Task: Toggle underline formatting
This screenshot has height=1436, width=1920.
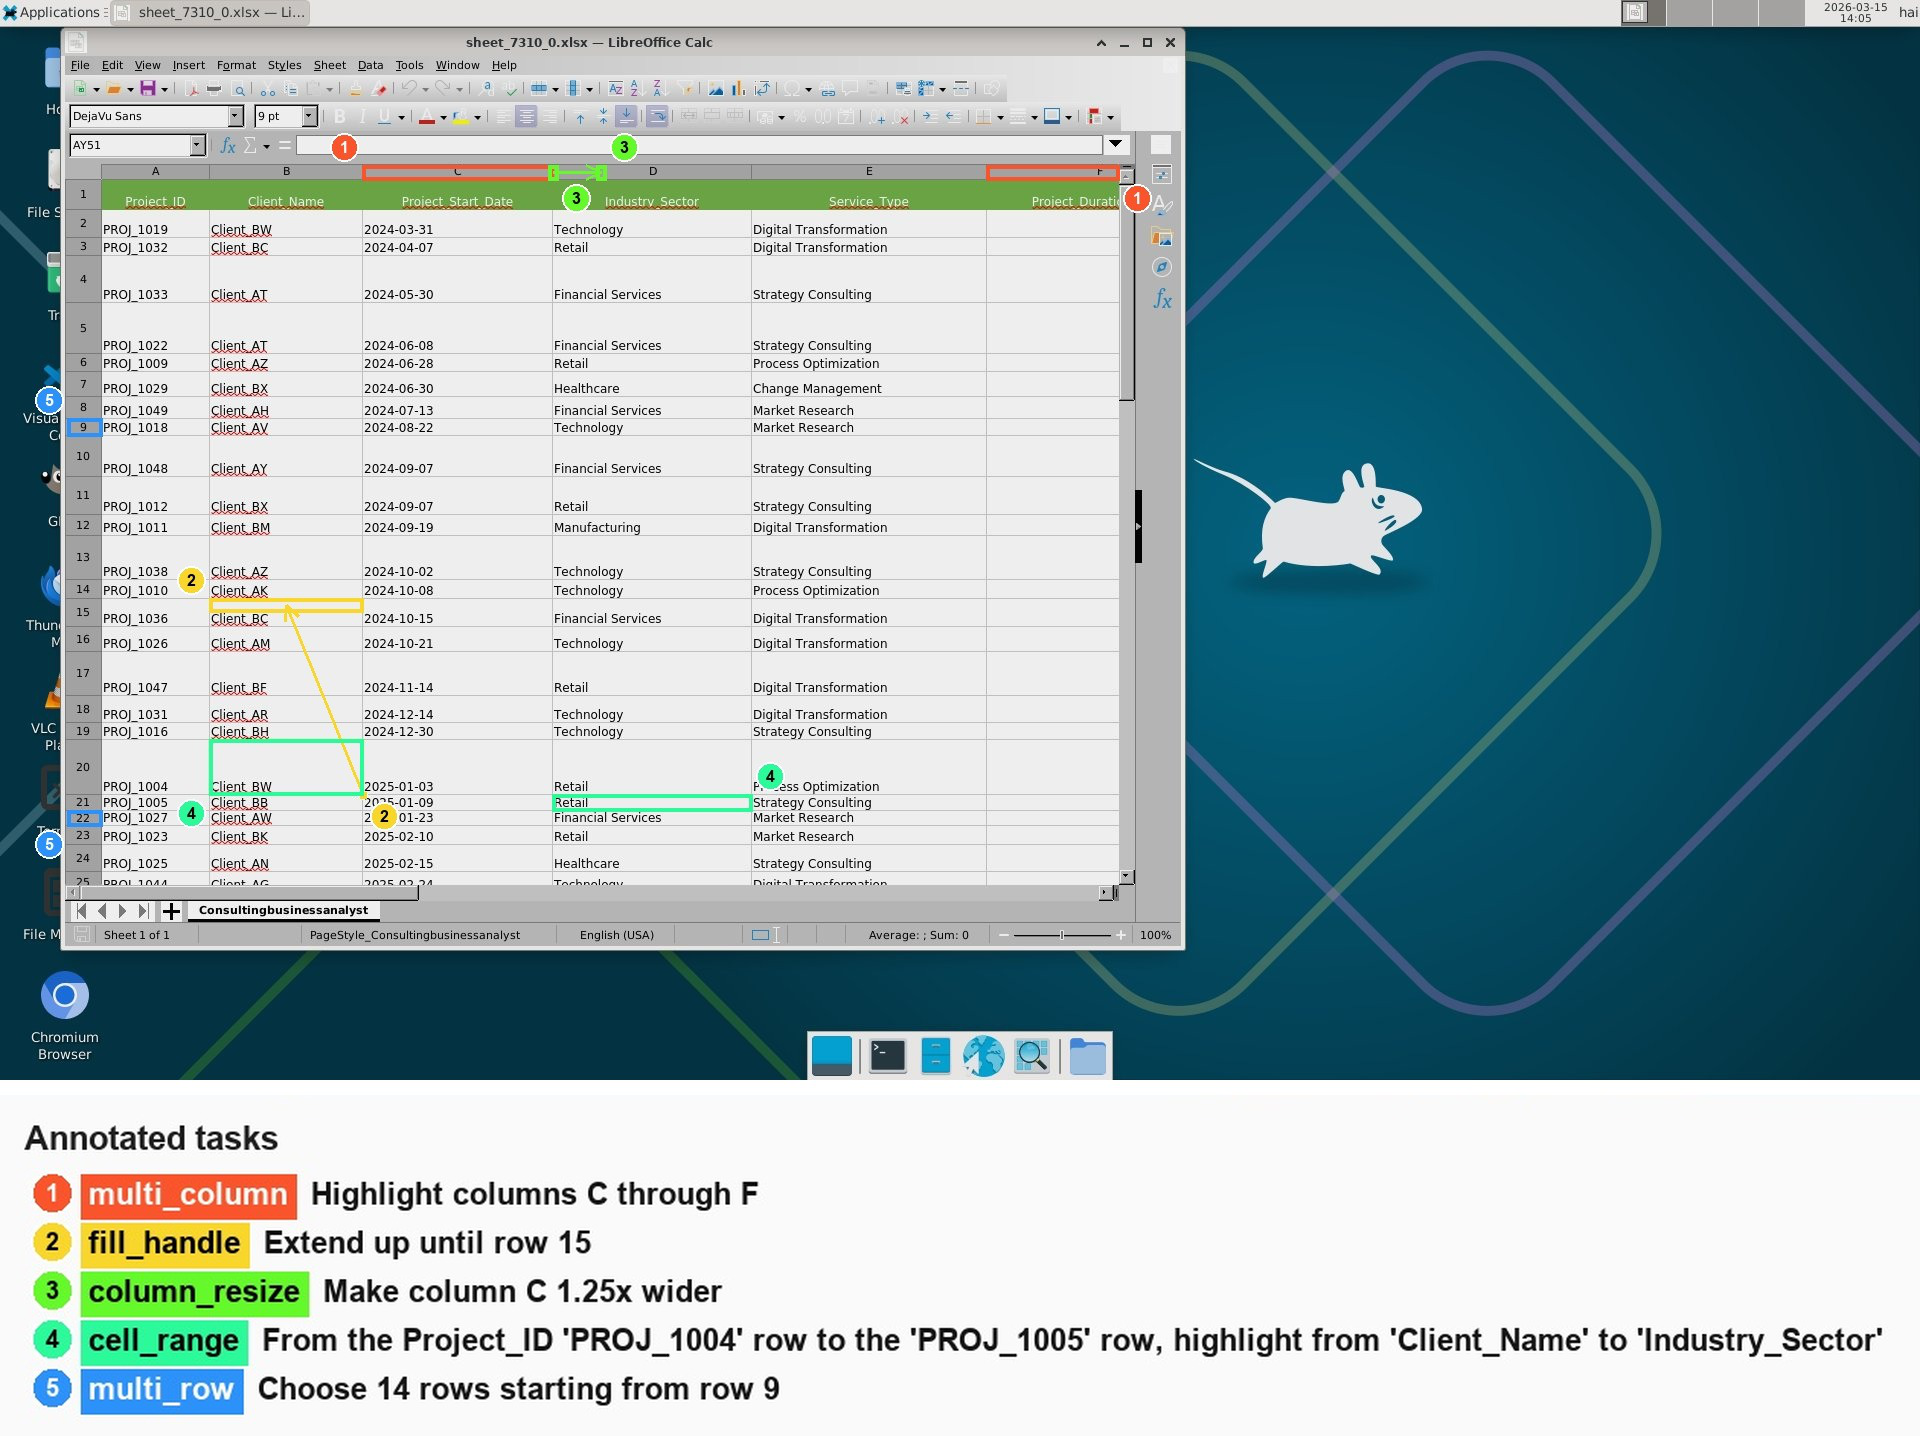Action: point(384,117)
